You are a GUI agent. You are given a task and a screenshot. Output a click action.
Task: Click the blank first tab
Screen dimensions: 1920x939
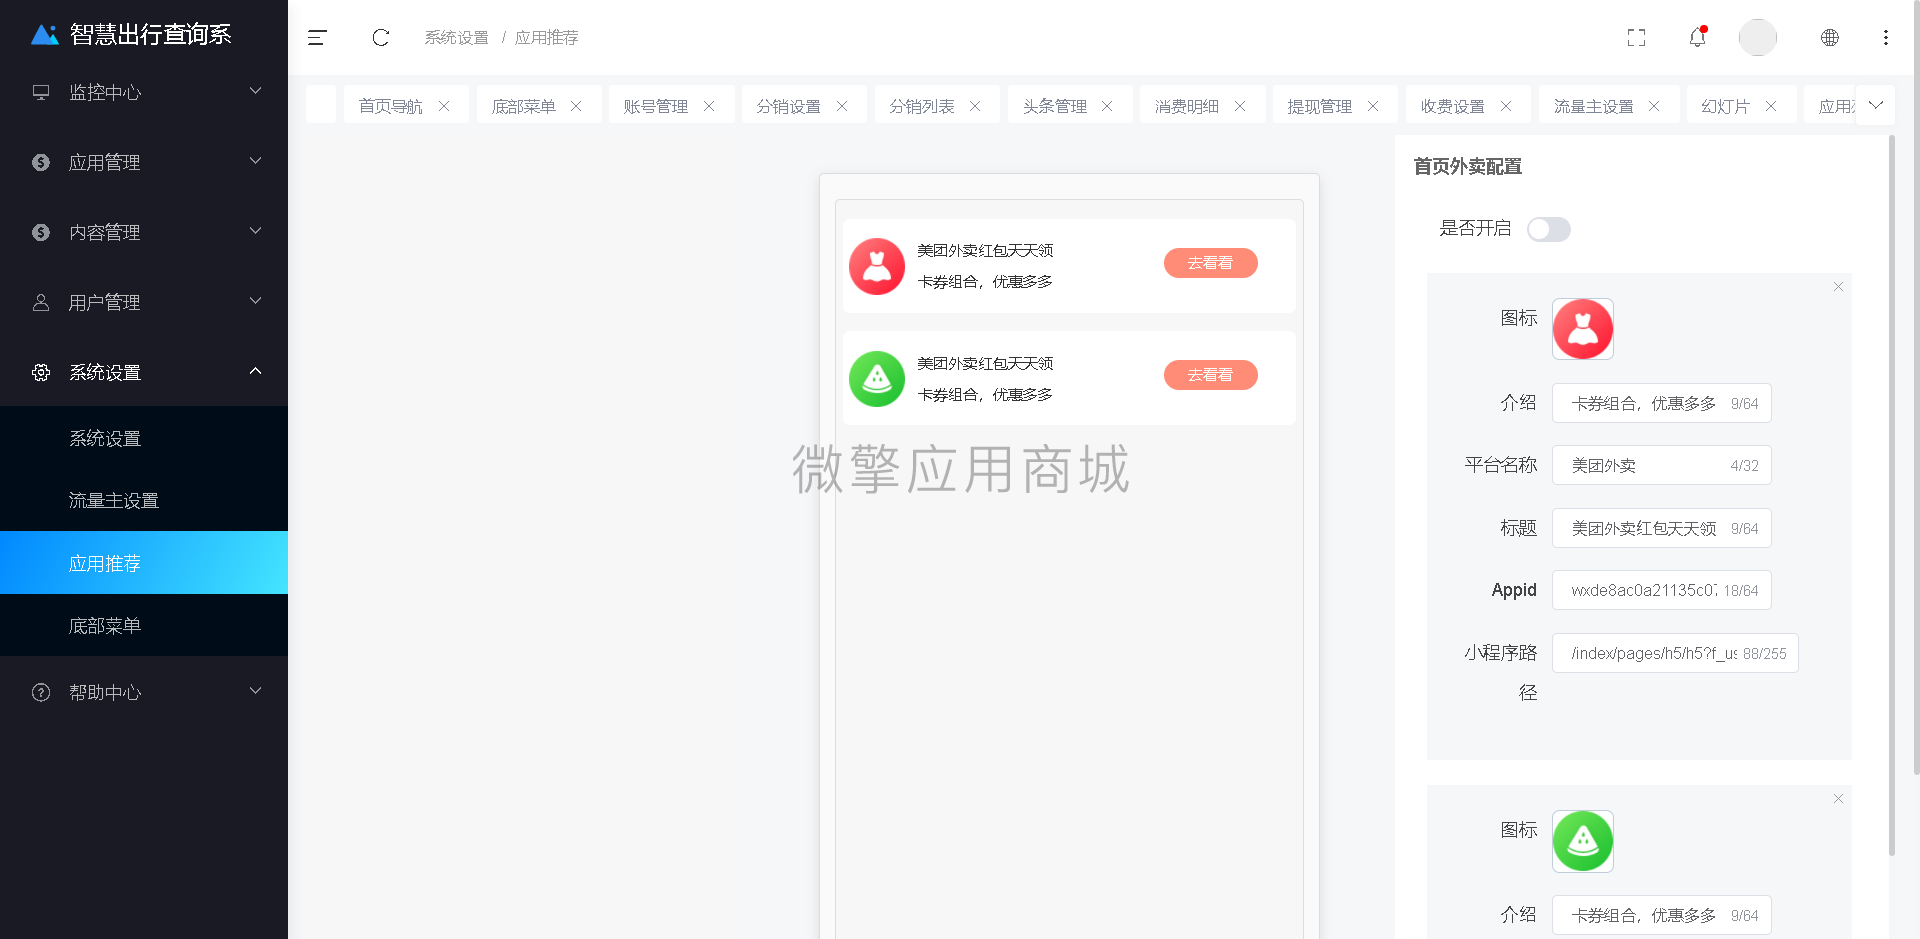tap(321, 105)
